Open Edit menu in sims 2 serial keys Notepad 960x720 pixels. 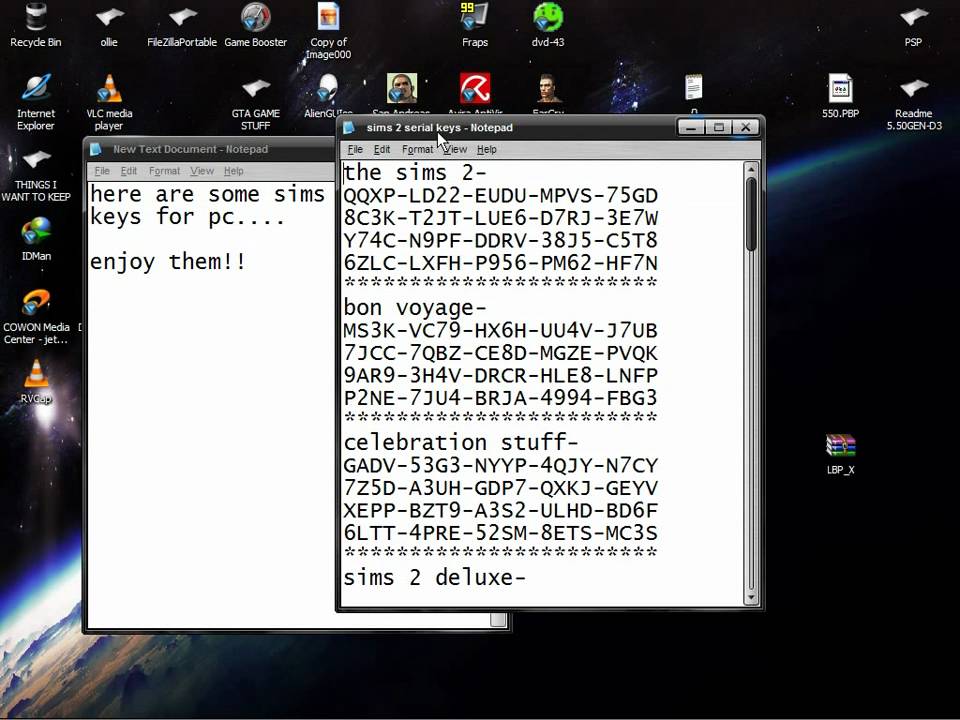coord(382,149)
